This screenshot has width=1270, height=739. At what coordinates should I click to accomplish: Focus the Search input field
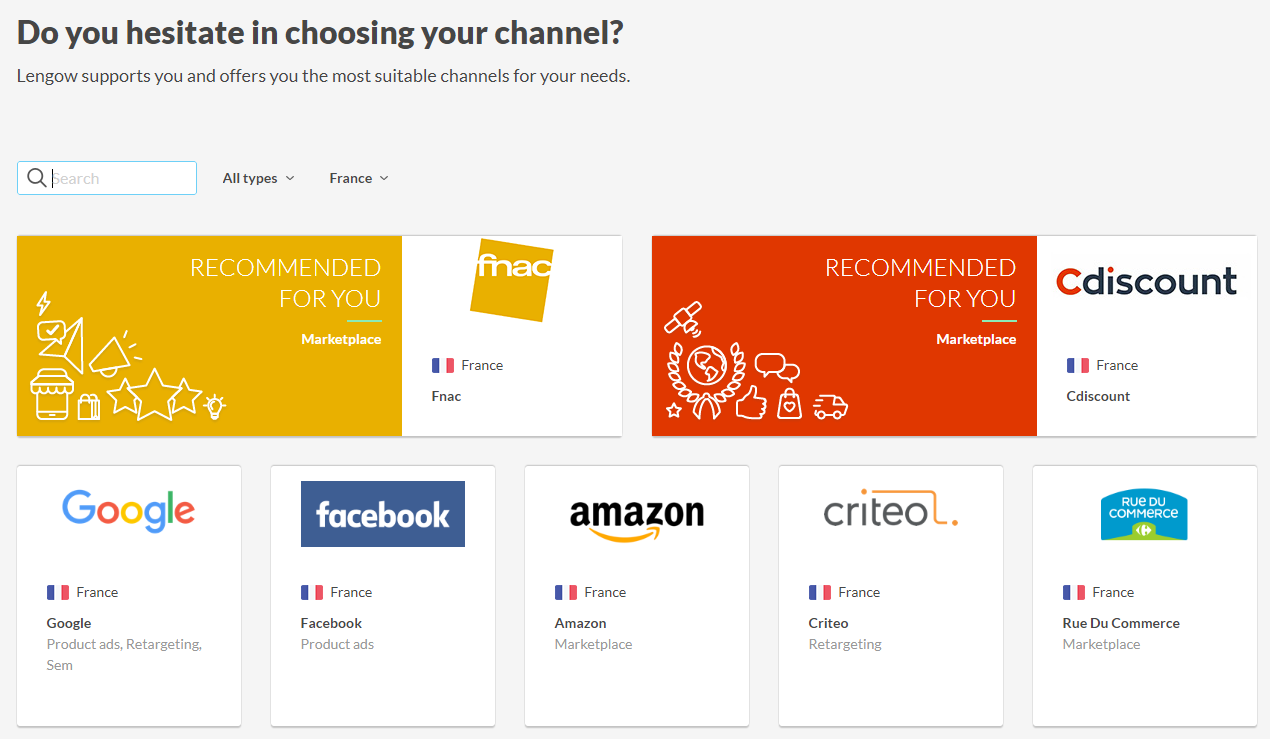click(120, 178)
